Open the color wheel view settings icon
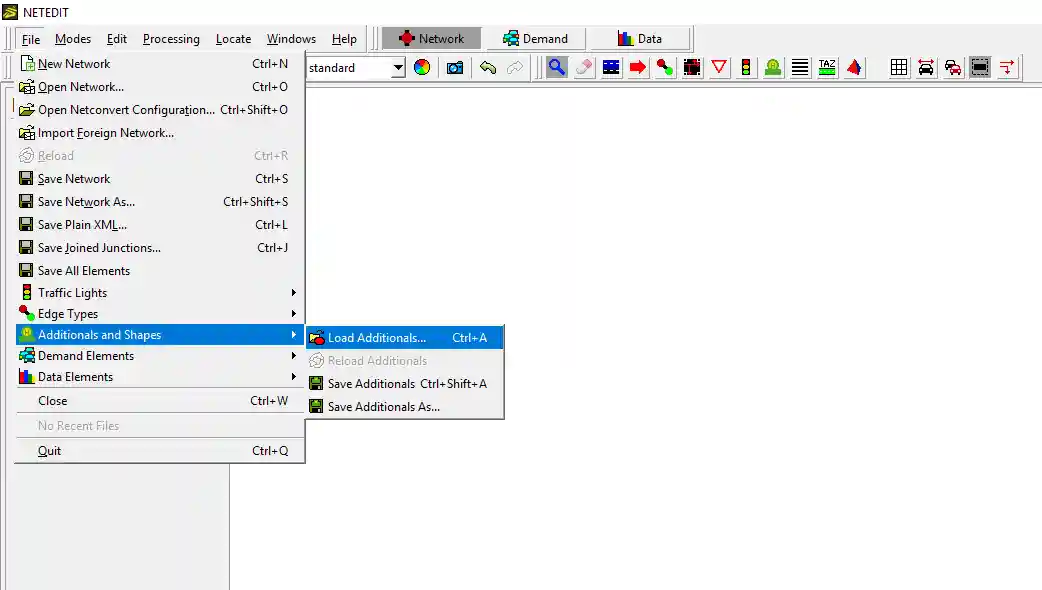The width and height of the screenshot is (1042, 590). [x=422, y=67]
